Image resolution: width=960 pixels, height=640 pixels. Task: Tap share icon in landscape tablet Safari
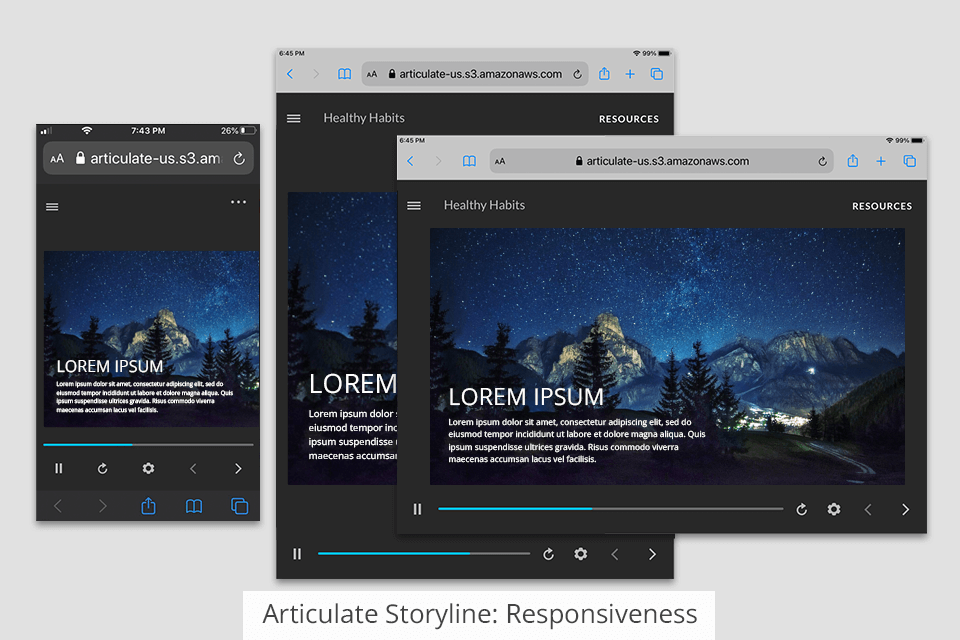click(853, 160)
